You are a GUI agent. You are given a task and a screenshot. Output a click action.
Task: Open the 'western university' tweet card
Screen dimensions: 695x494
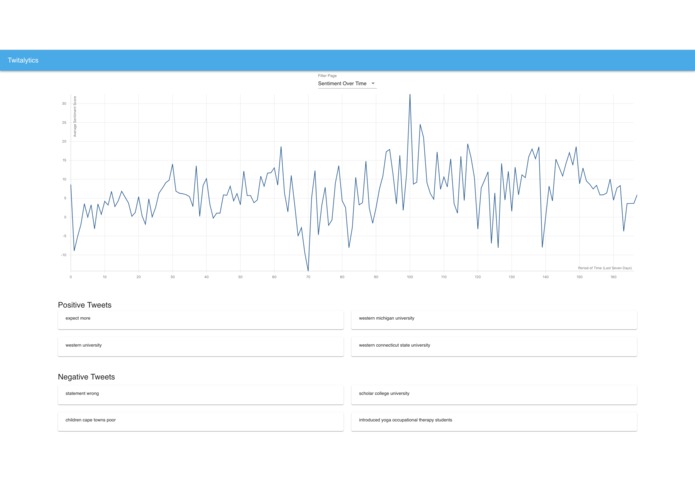[x=200, y=347]
